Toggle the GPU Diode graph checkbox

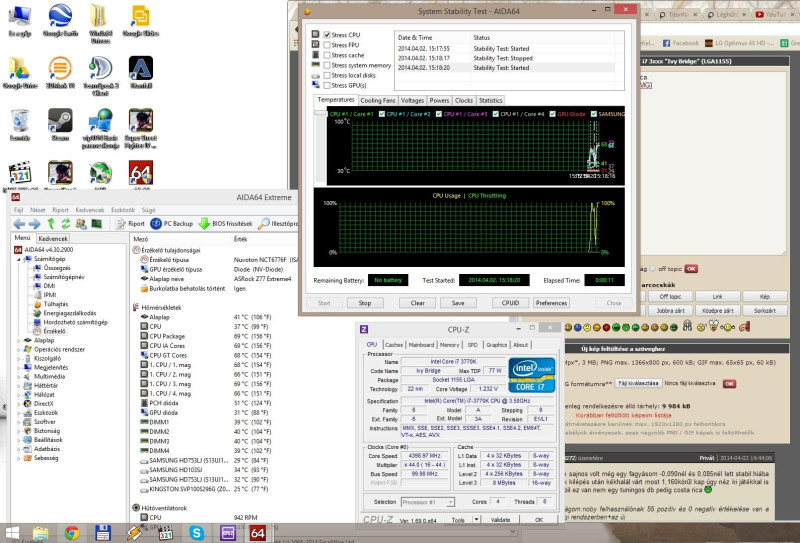pyautogui.click(x=553, y=114)
